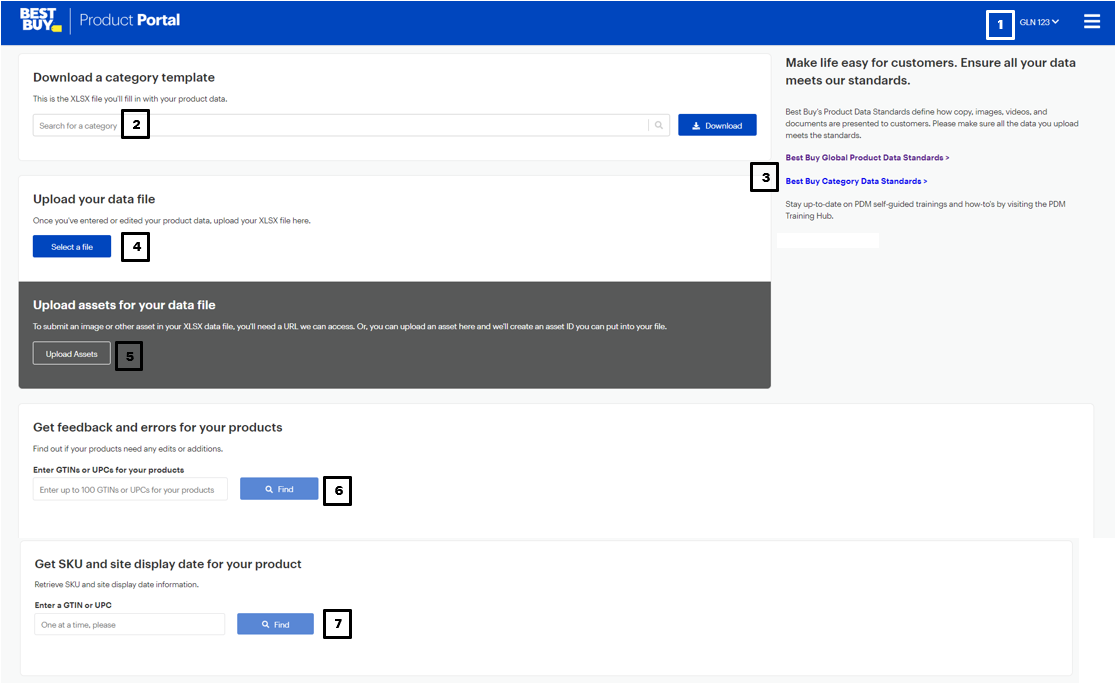This screenshot has height=687, width=1115.
Task: Click the Search for a category field
Action: tap(351, 125)
